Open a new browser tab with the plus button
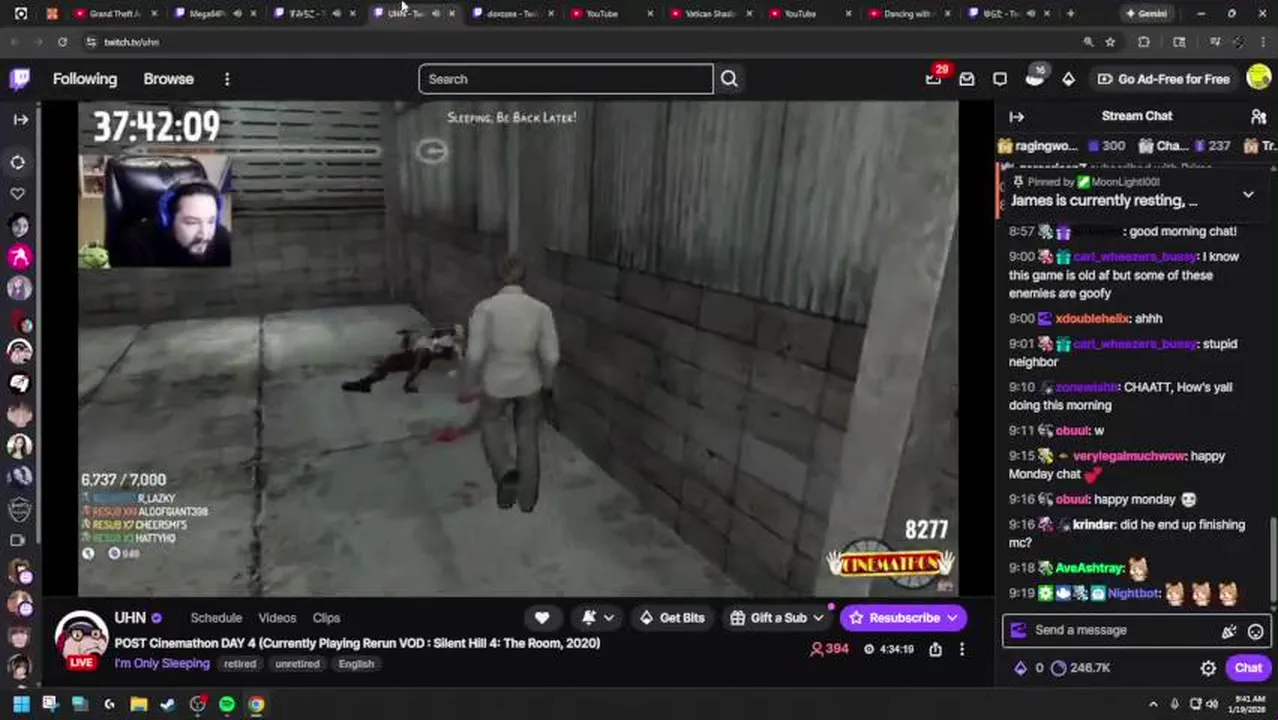The width and height of the screenshot is (1278, 720). (1070, 14)
